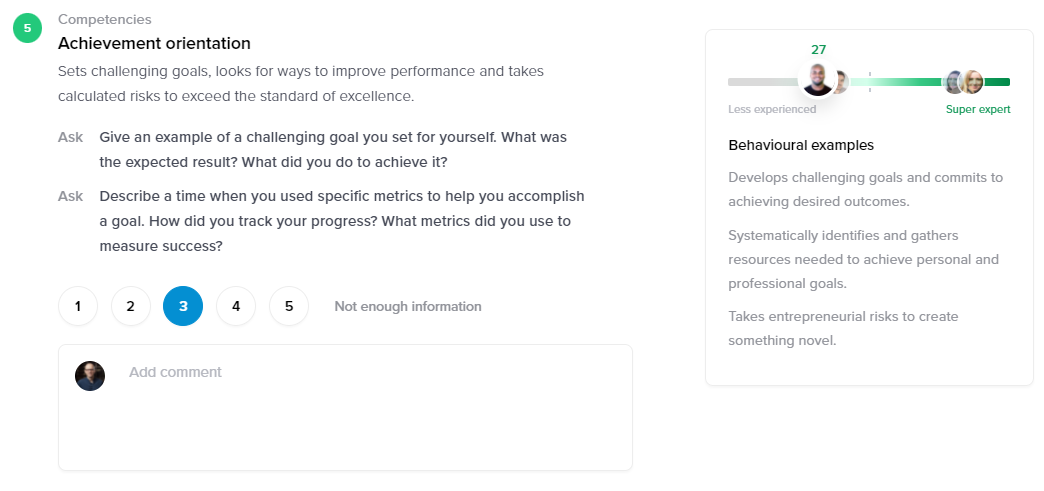Viewport: 1044px width, 491px height.
Task: Click the grey Less experienced end of scale
Action: tap(764, 82)
